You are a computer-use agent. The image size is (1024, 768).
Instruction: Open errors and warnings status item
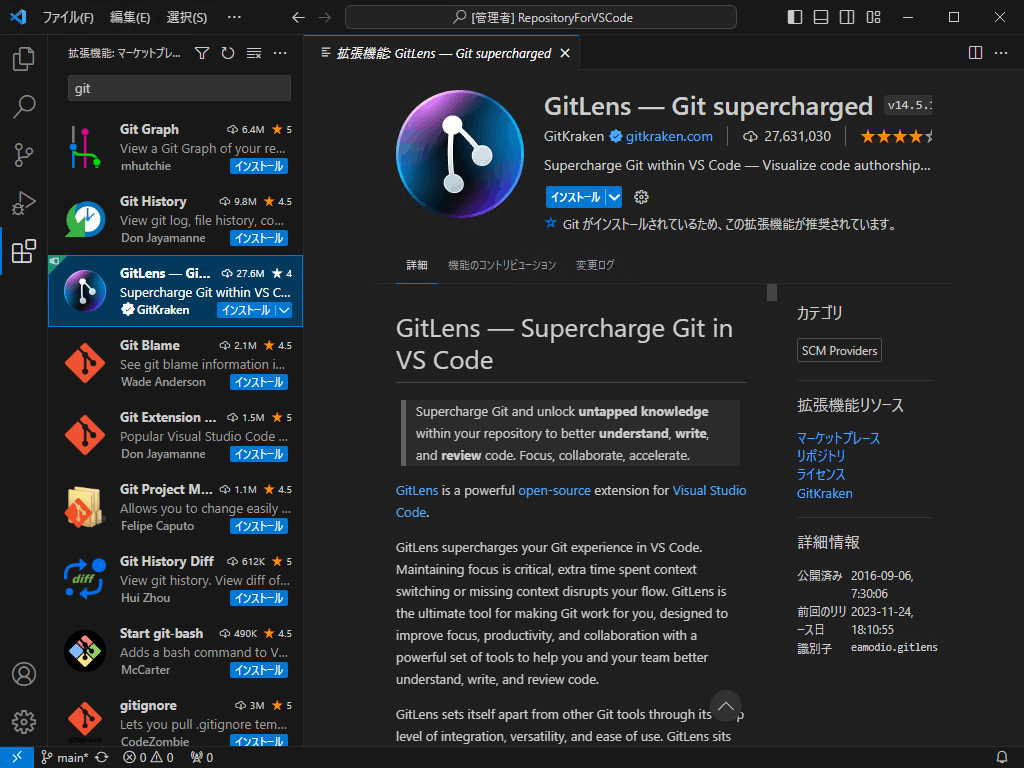[x=148, y=758]
